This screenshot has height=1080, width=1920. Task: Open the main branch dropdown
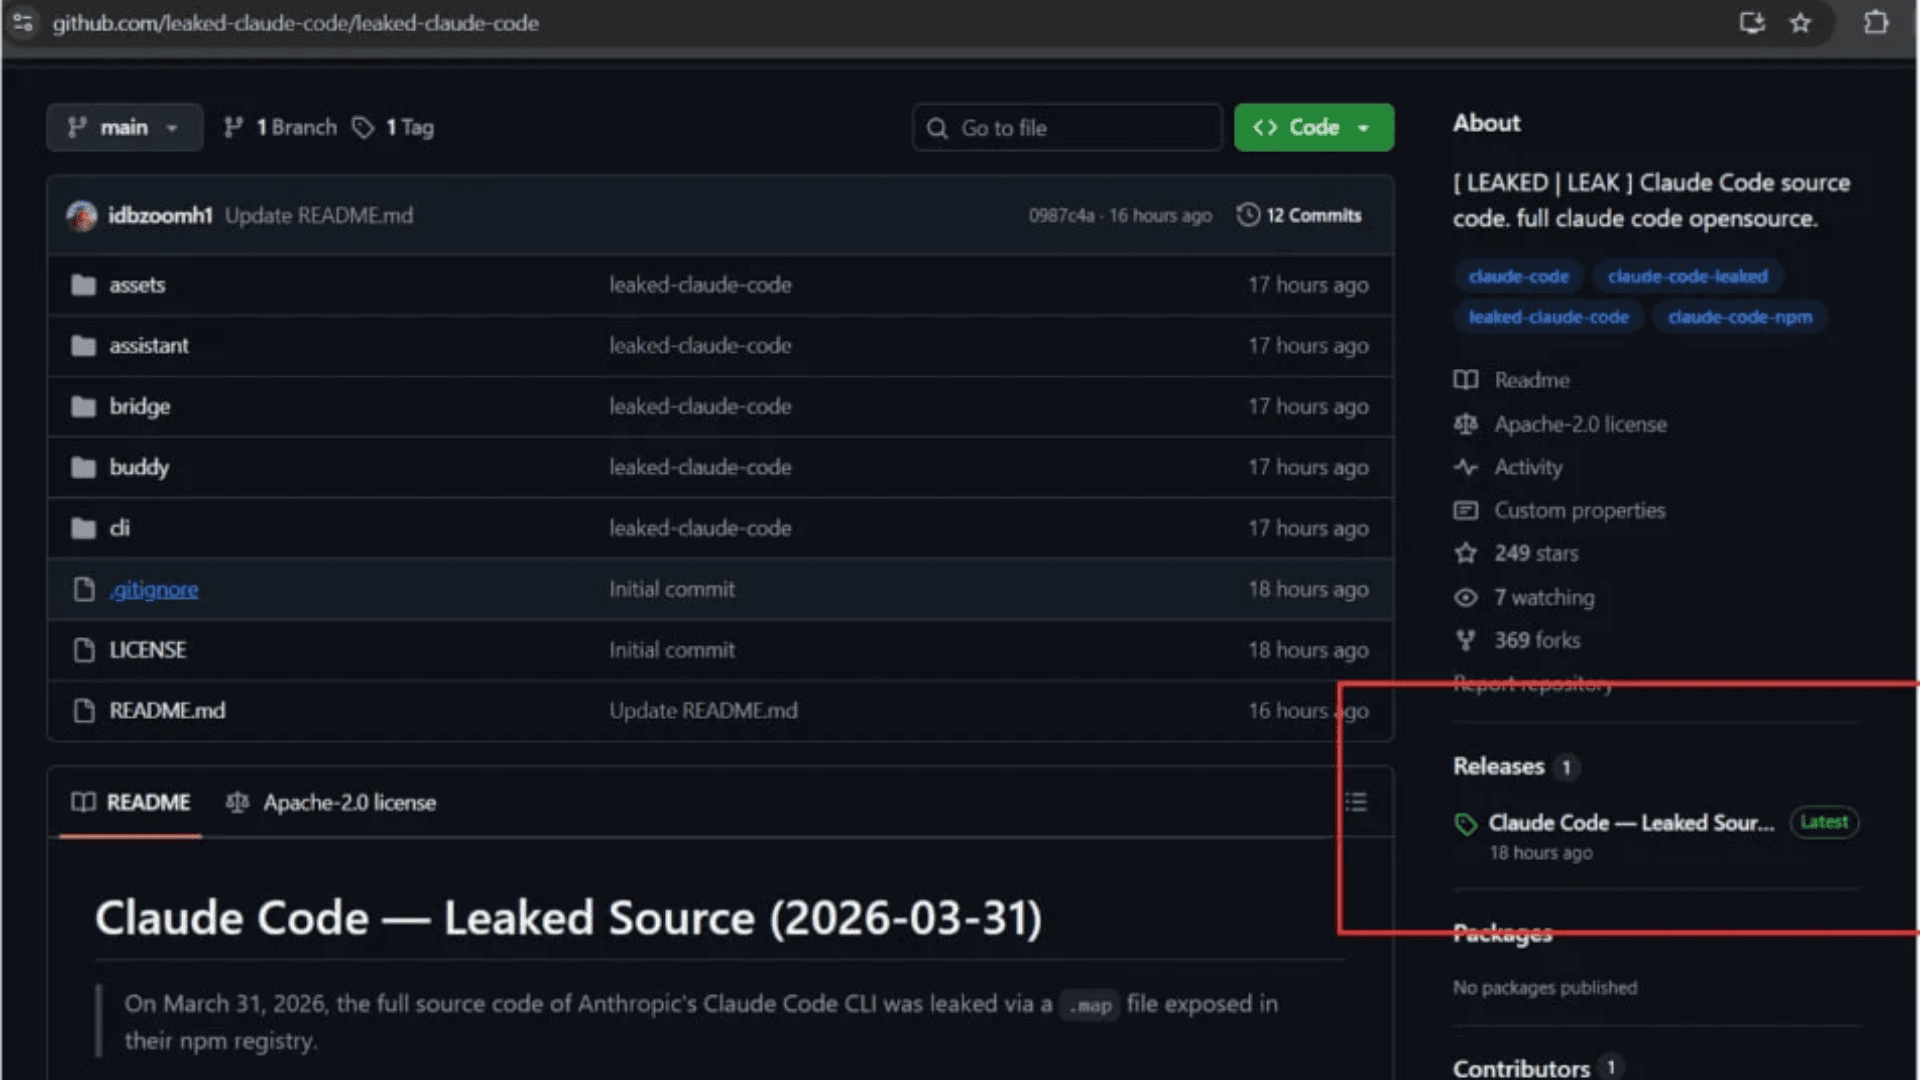(x=124, y=128)
